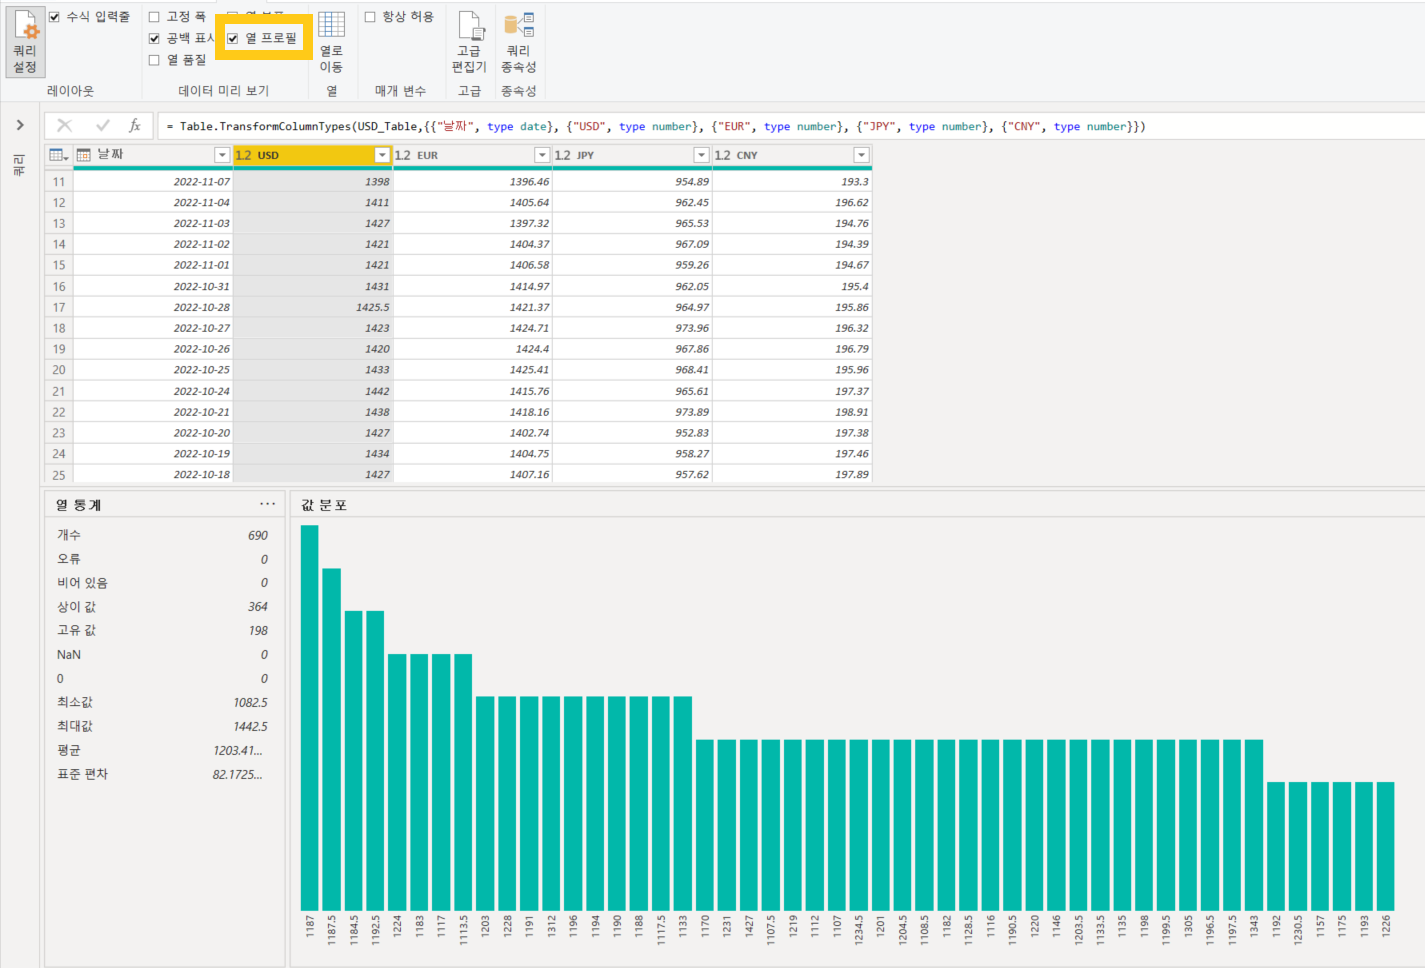
Task: Click the formula bar text field
Action: coord(790,126)
